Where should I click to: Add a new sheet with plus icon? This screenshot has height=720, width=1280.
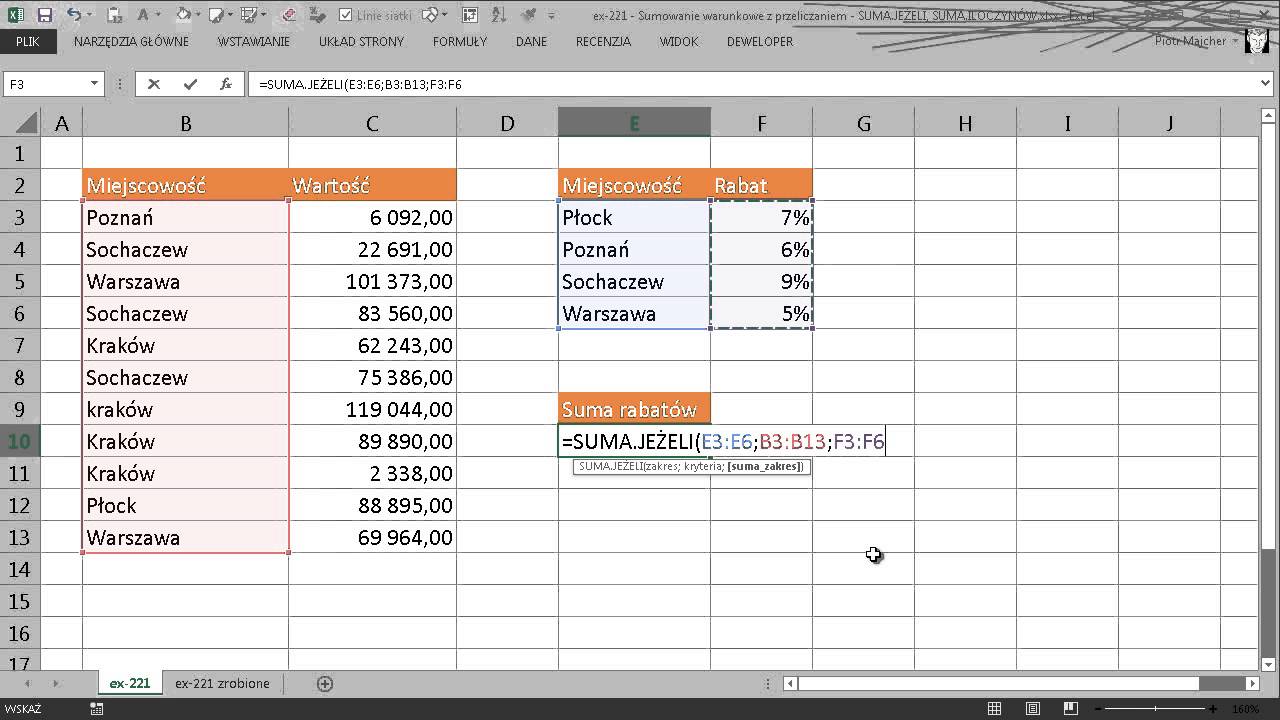click(x=324, y=684)
